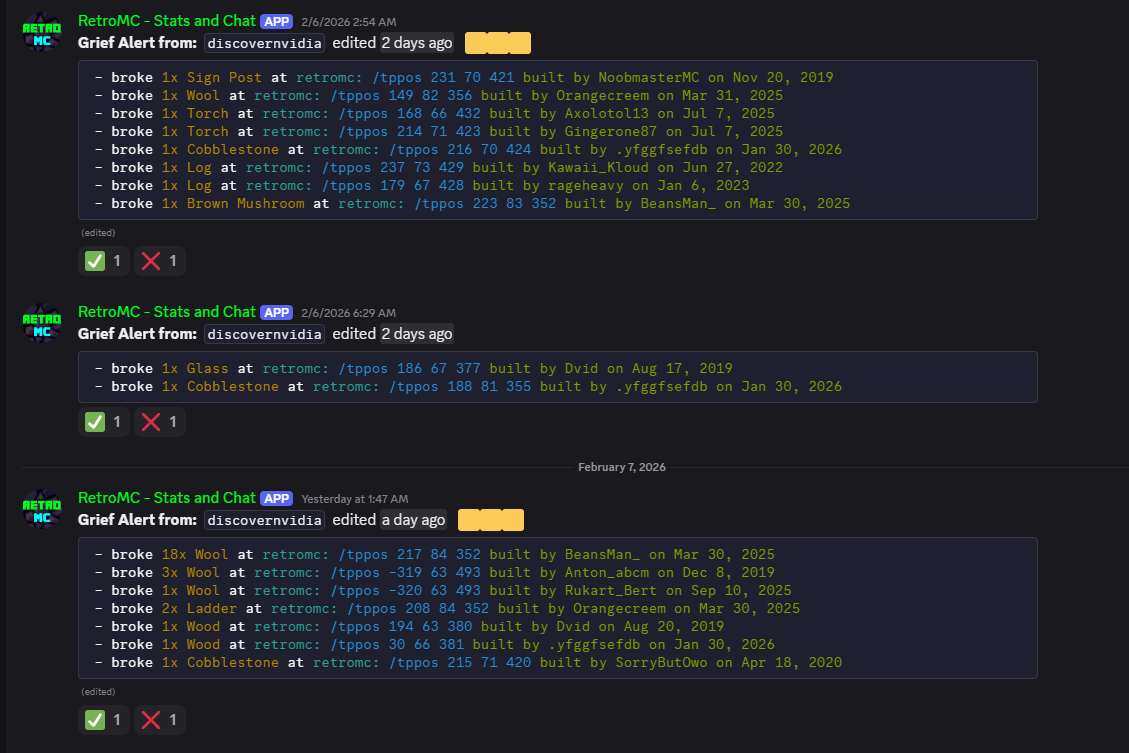Toggle red X reaction under the 6:29 AM alert
1129x753 pixels.
[160, 422]
